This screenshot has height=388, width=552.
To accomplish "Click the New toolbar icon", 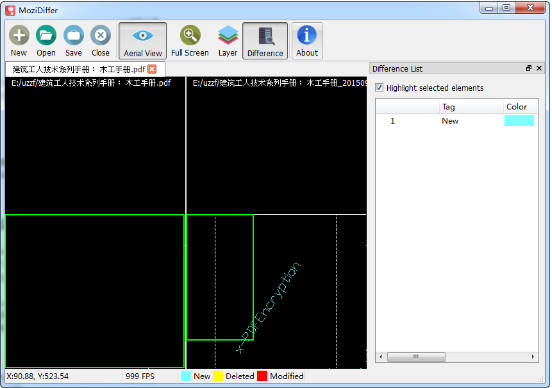I will point(19,41).
